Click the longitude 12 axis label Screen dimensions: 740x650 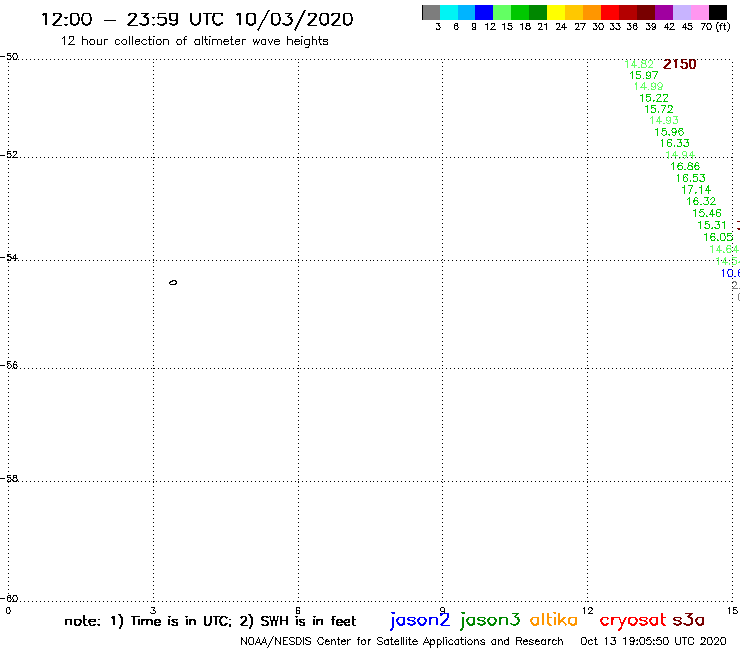[588, 610]
